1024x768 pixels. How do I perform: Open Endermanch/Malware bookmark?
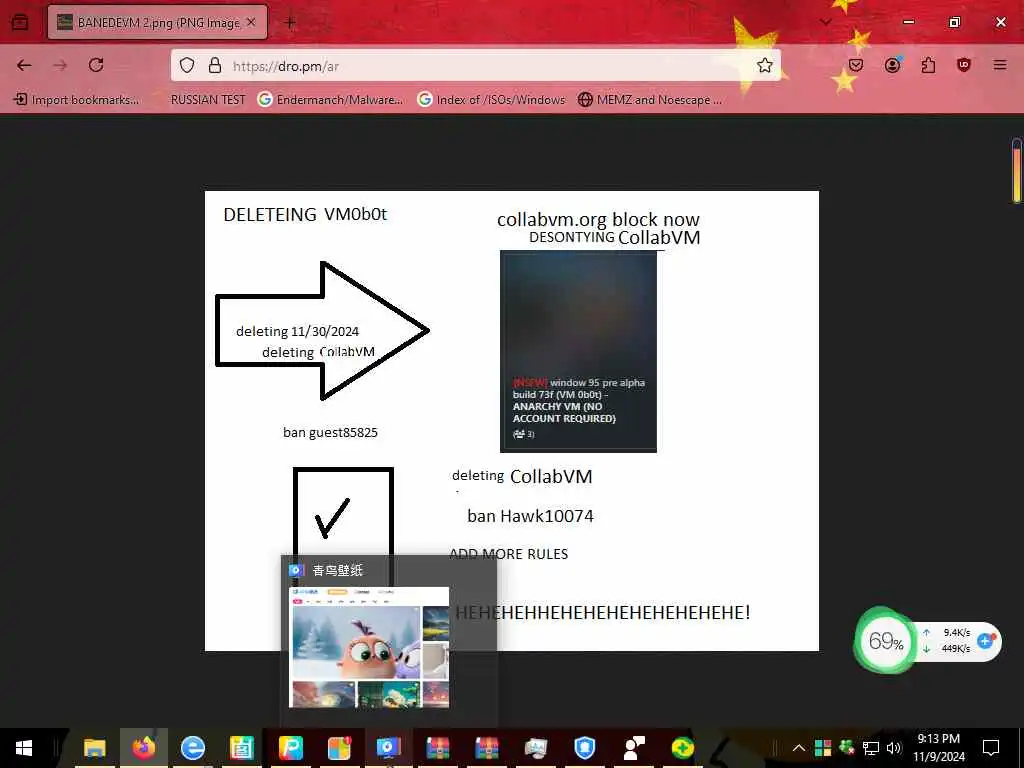(x=330, y=100)
